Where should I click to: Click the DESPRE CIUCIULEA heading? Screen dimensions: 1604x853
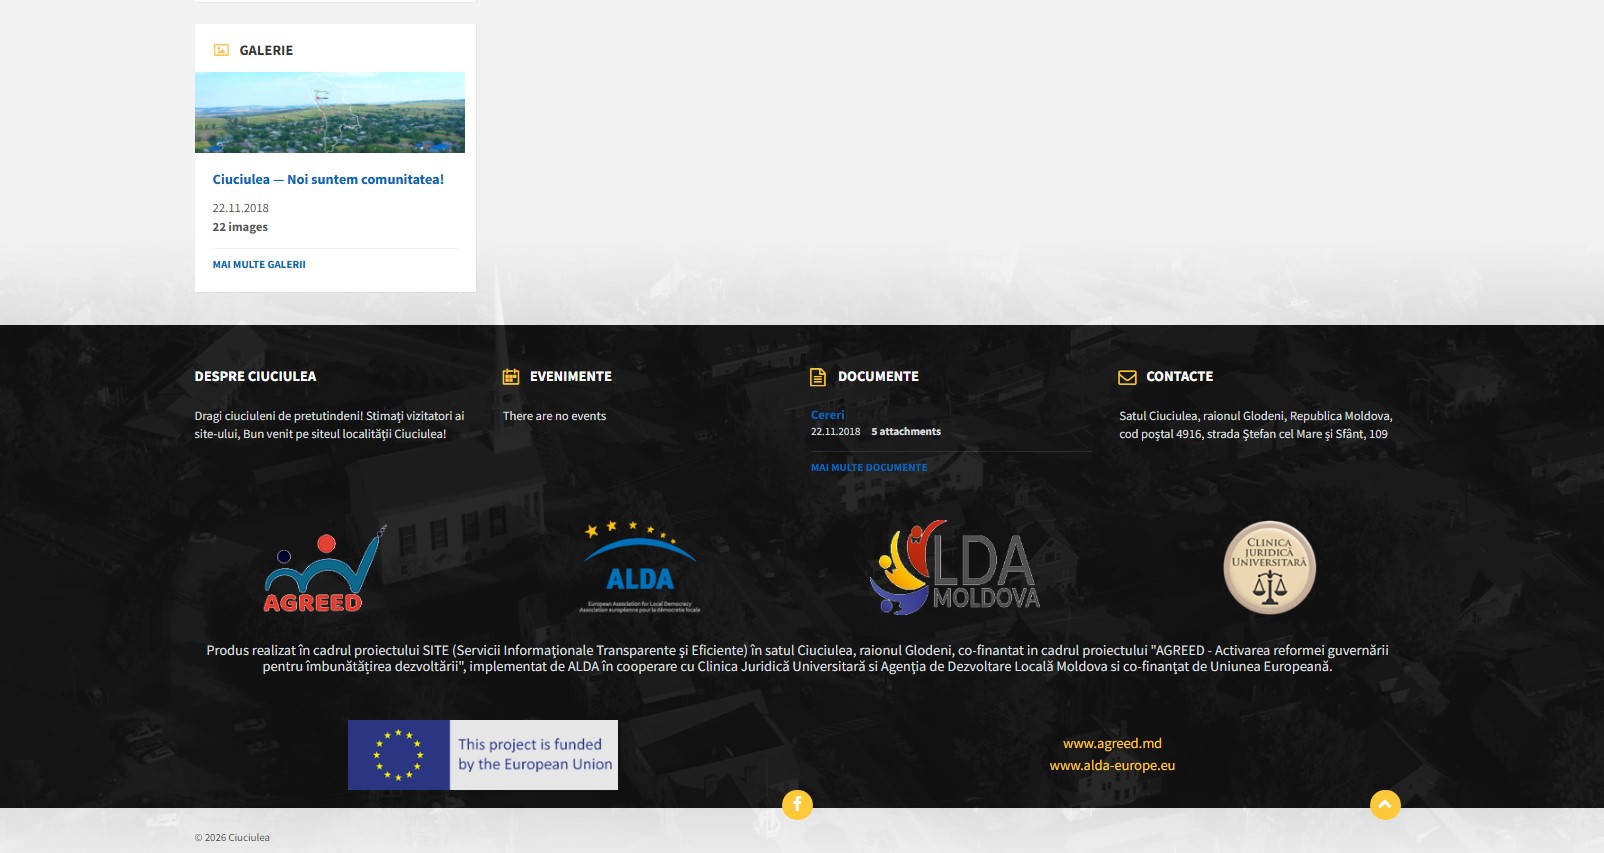[255, 377]
